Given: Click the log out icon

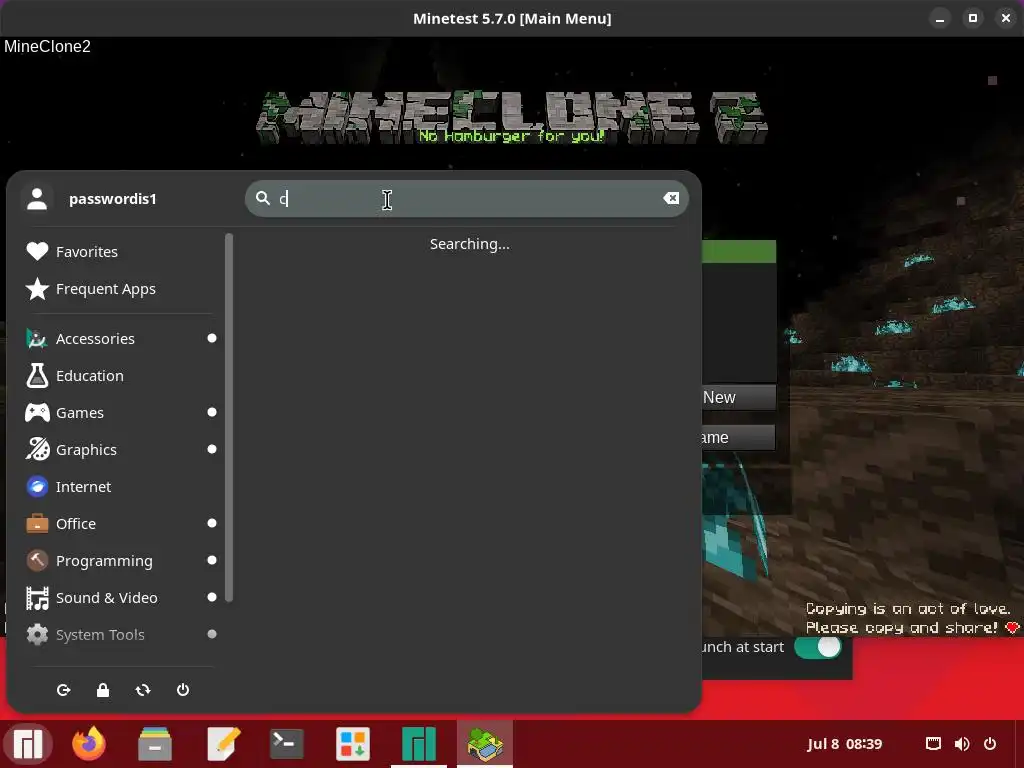Looking at the screenshot, I should pos(63,690).
